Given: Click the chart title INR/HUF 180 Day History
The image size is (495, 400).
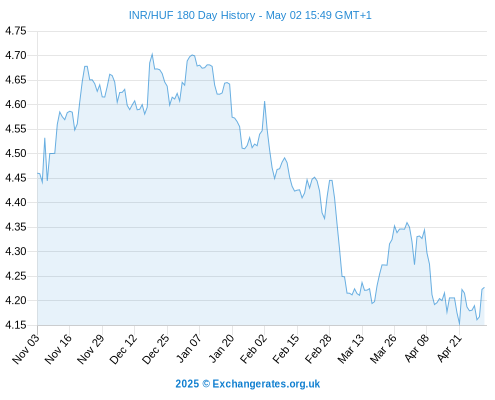Looking at the screenshot, I should 192,15.
